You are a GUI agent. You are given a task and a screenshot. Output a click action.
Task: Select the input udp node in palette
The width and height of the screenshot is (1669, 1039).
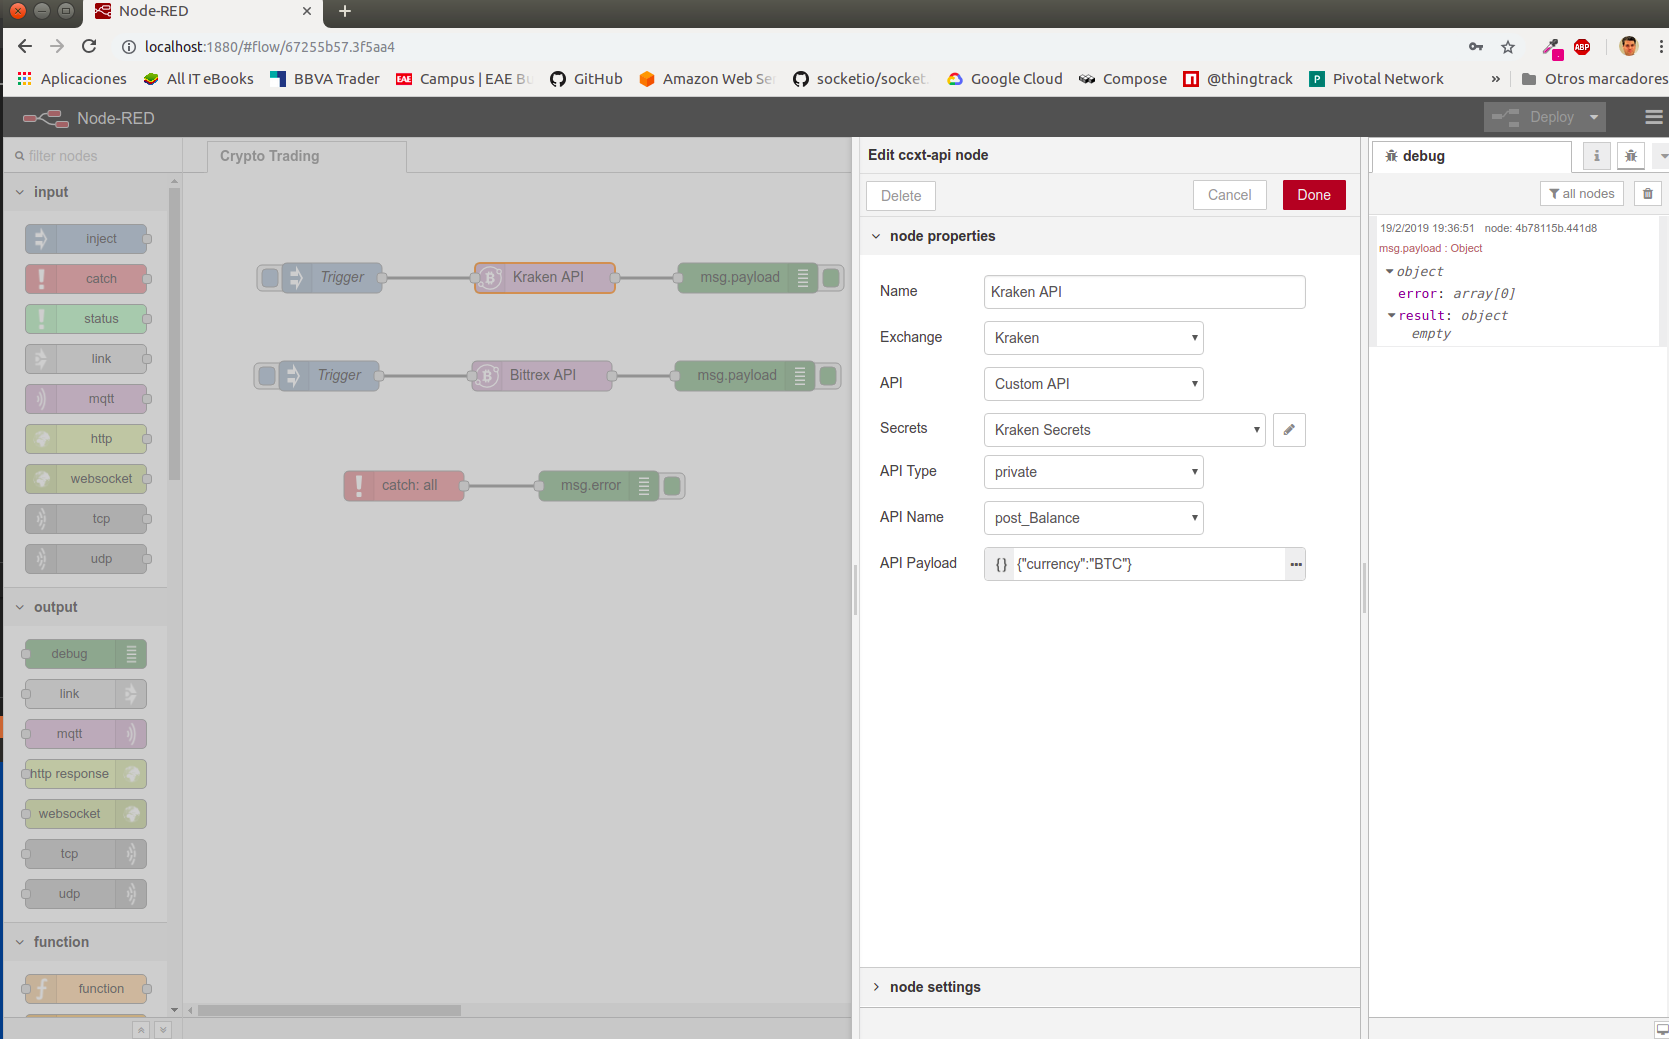coord(87,559)
